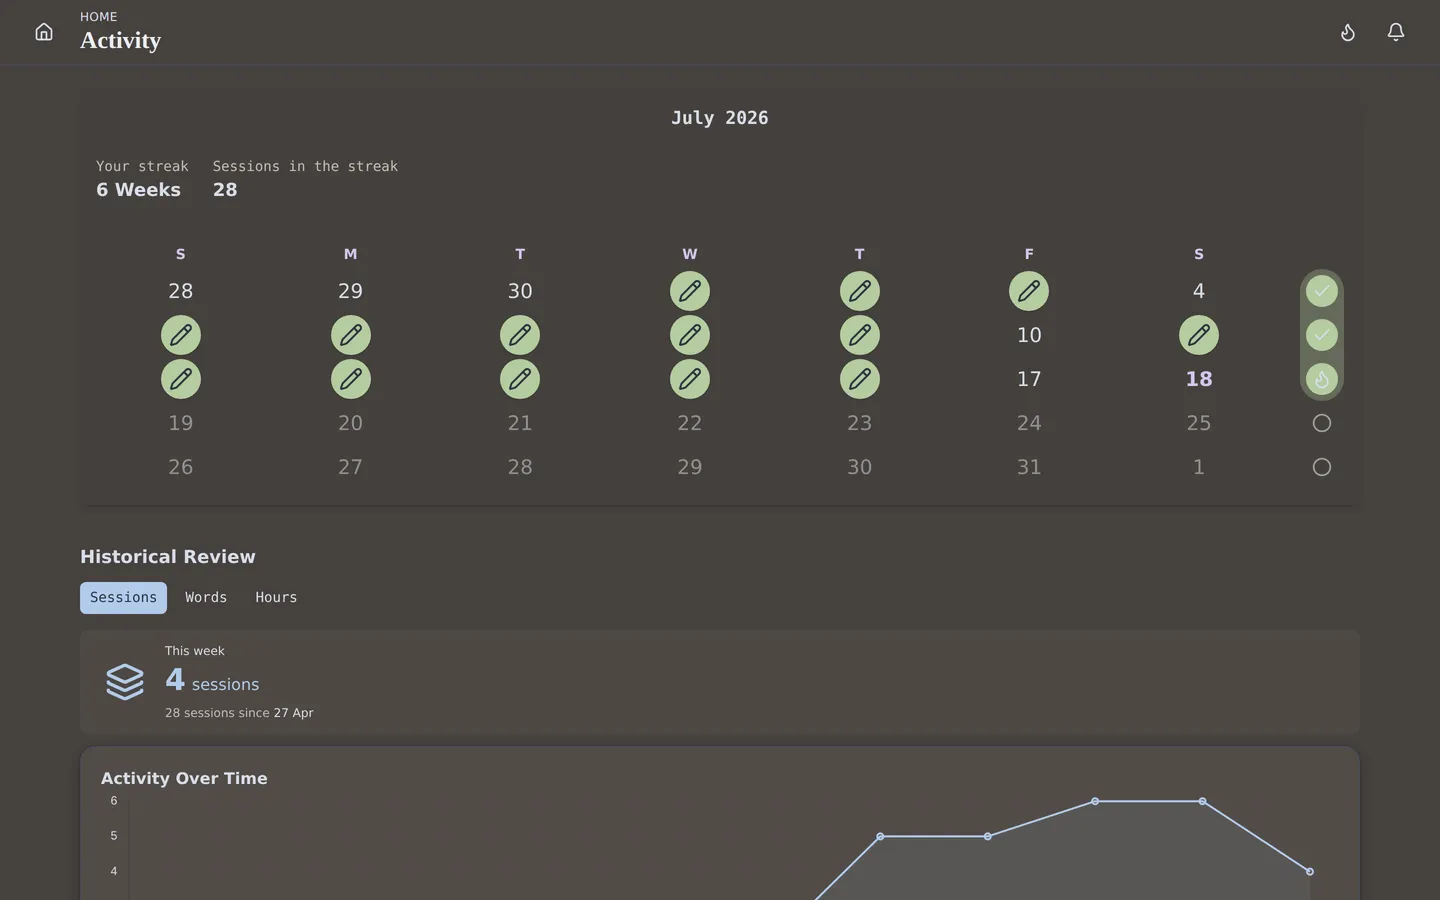Select Sunday the 26th
The height and width of the screenshot is (900, 1440).
point(181,467)
